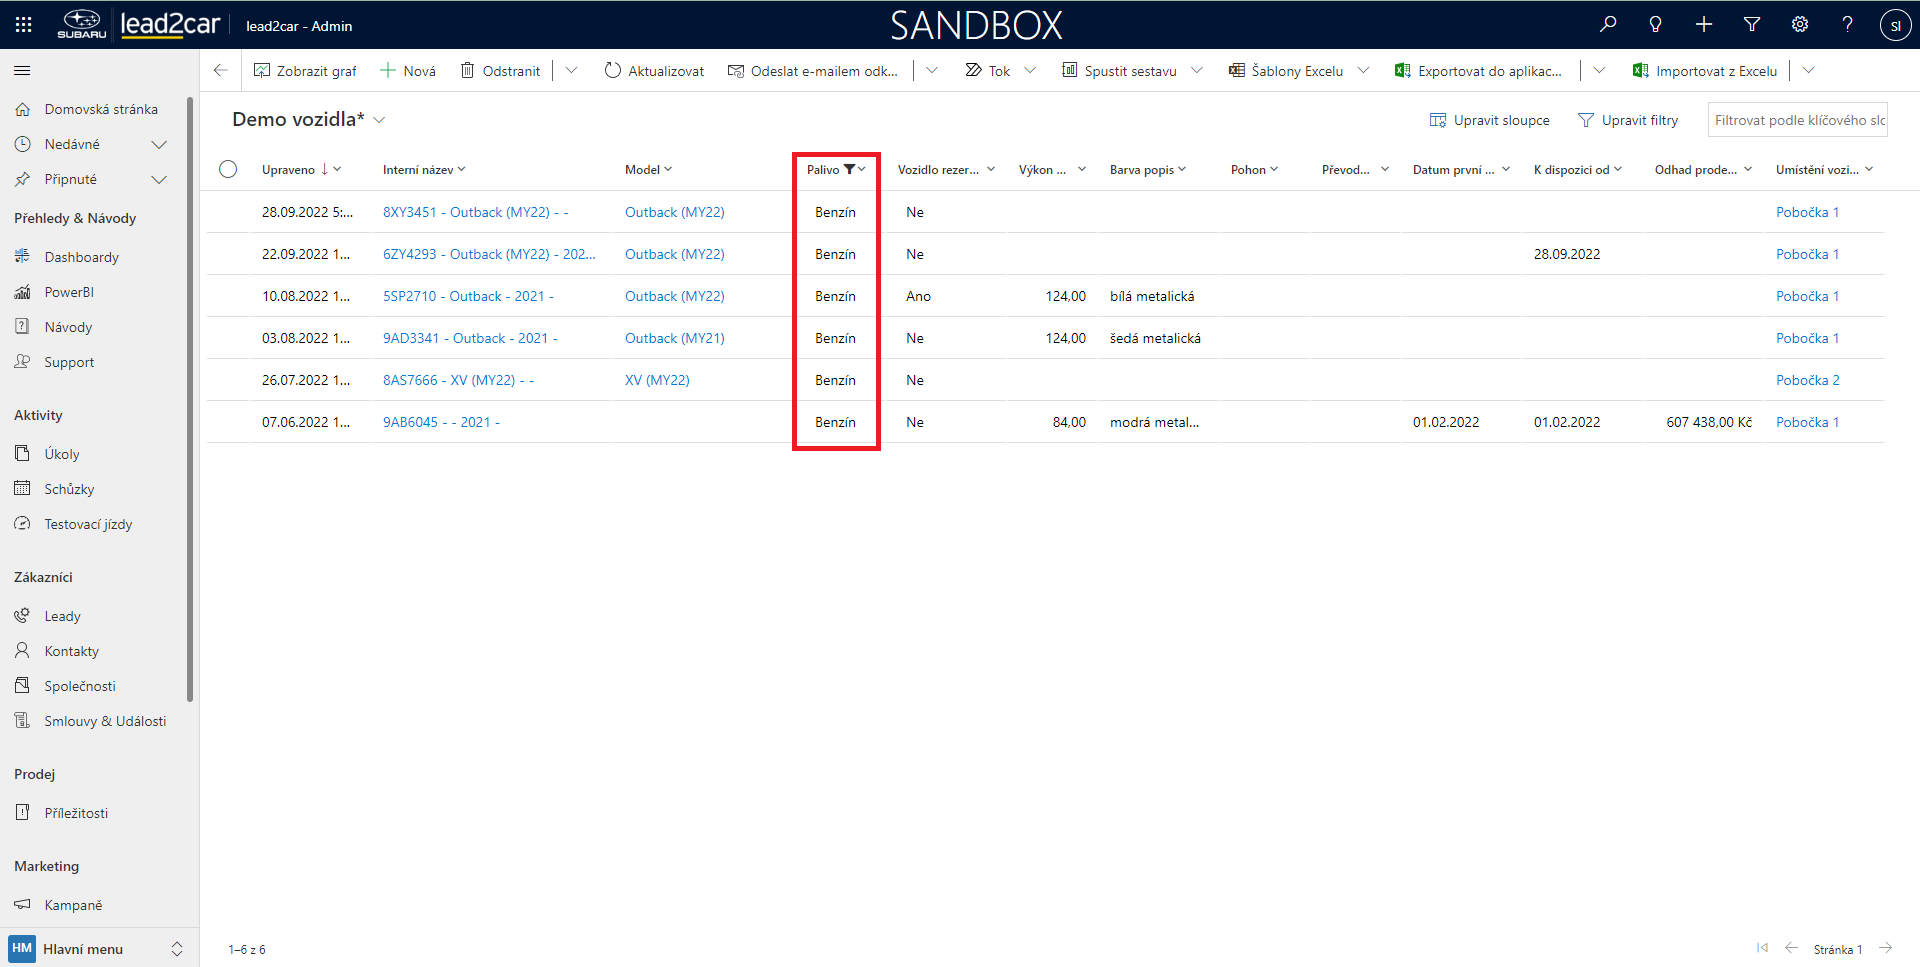Click the help question mark icon
The width and height of the screenshot is (1920, 967).
click(x=1848, y=25)
